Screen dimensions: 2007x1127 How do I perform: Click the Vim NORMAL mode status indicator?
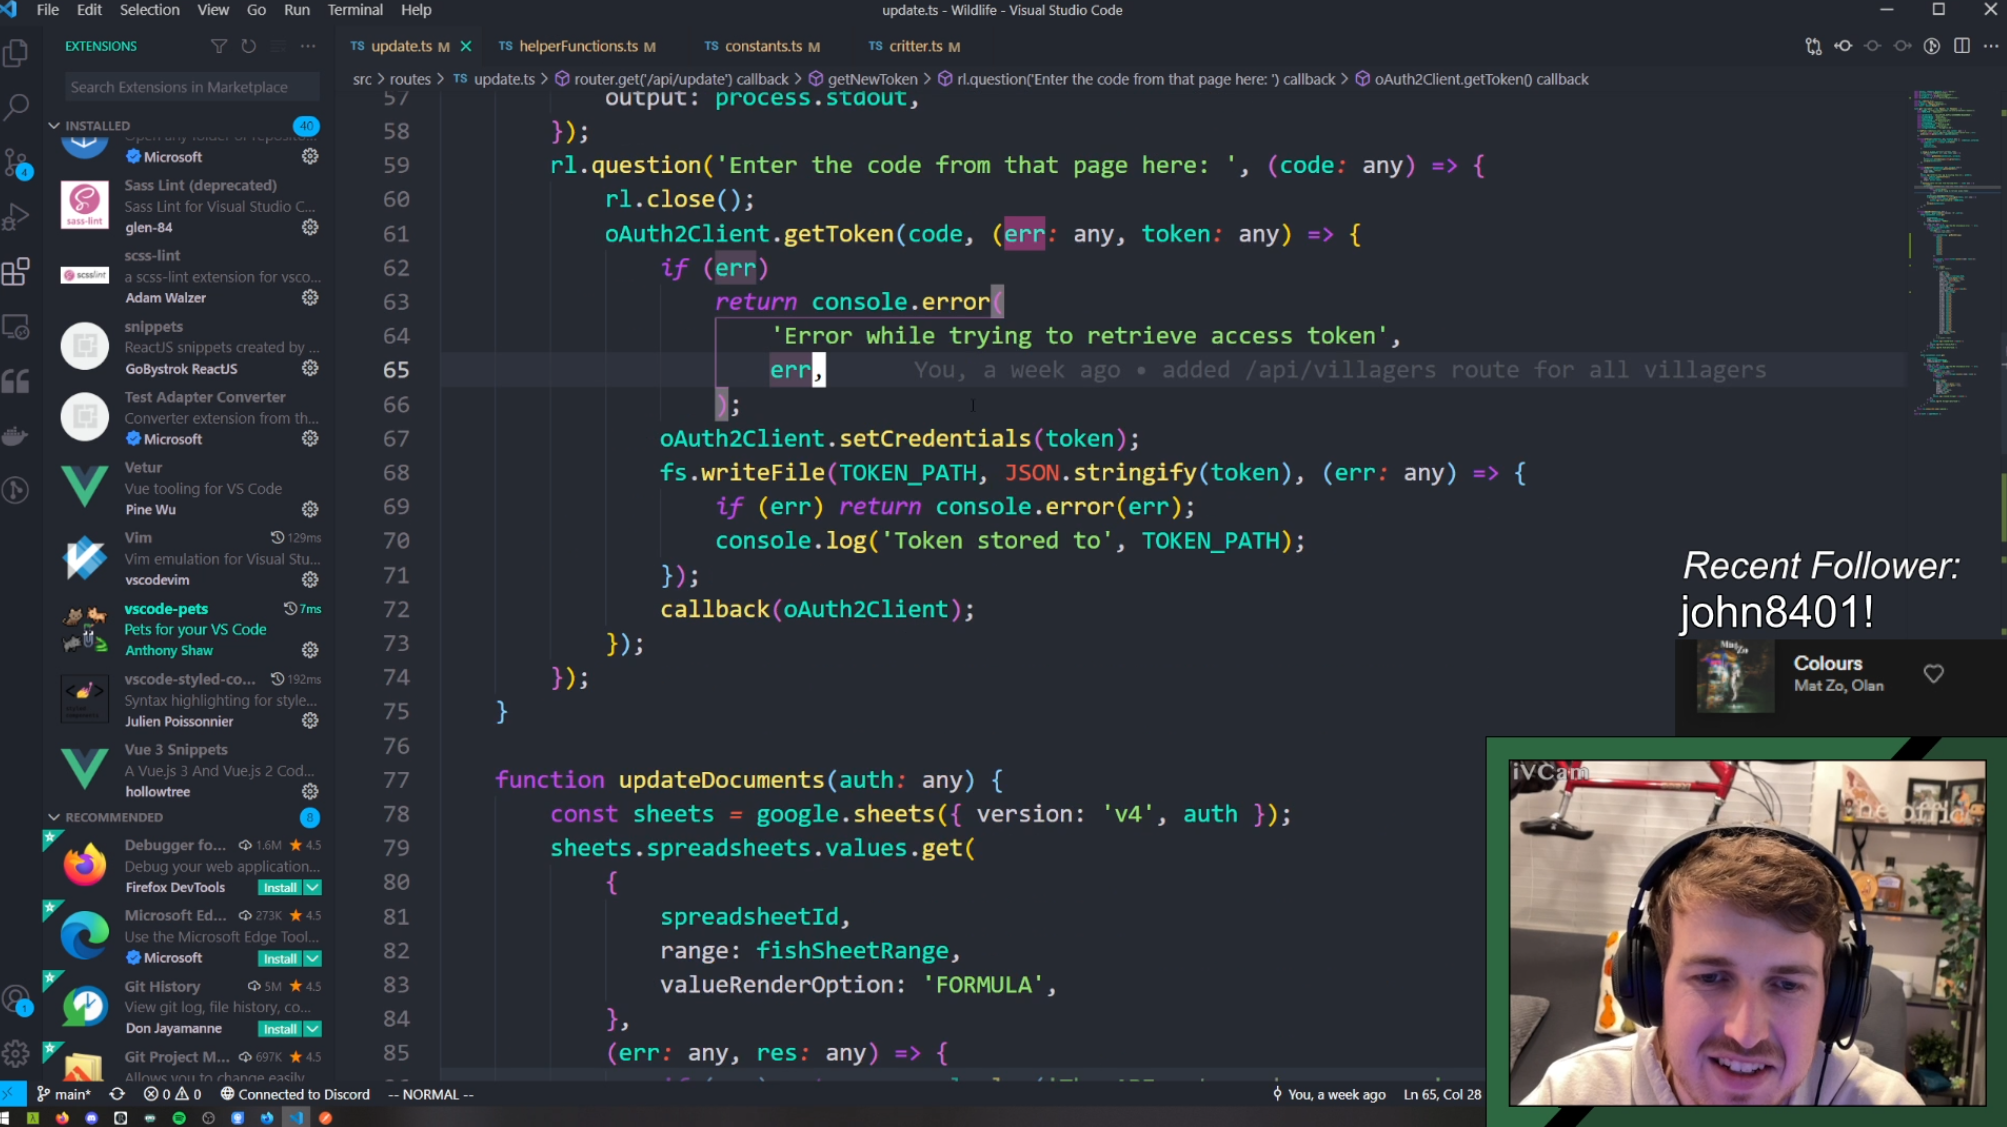[431, 1094]
